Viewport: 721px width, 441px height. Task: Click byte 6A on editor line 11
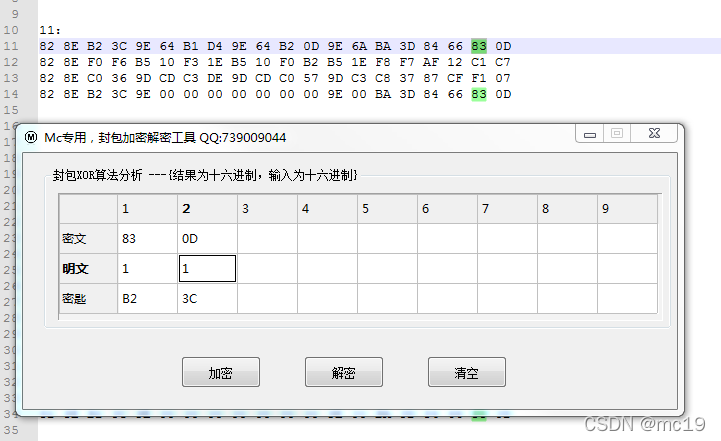click(x=359, y=46)
